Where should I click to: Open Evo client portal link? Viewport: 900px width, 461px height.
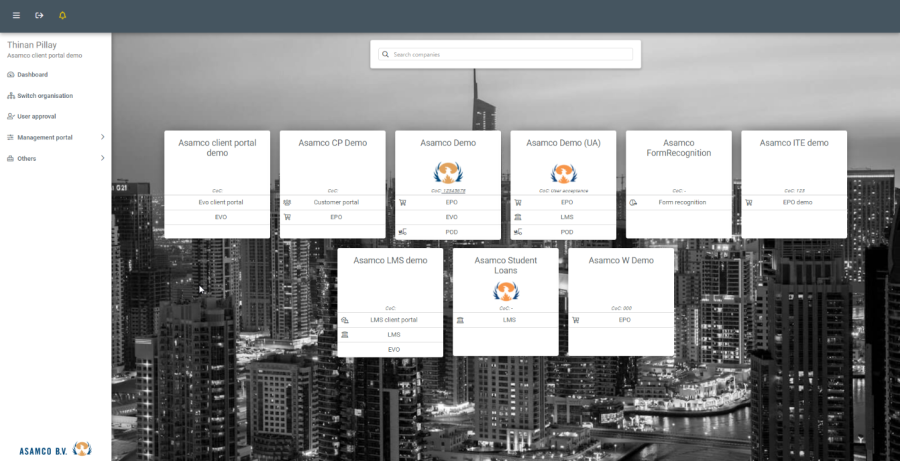coord(221,202)
